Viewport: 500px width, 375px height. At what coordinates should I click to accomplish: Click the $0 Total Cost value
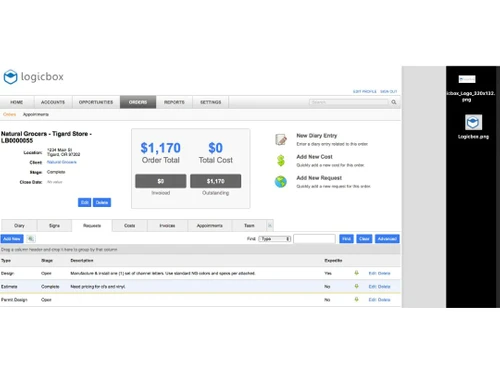coord(216,148)
